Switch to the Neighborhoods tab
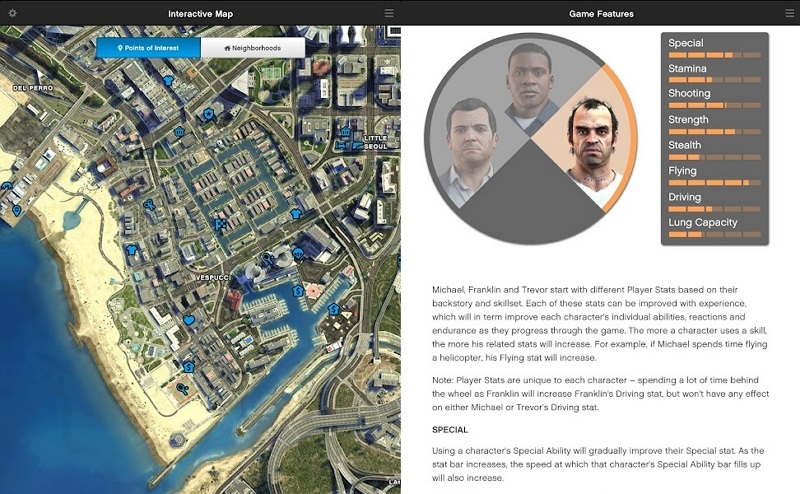 pos(253,47)
